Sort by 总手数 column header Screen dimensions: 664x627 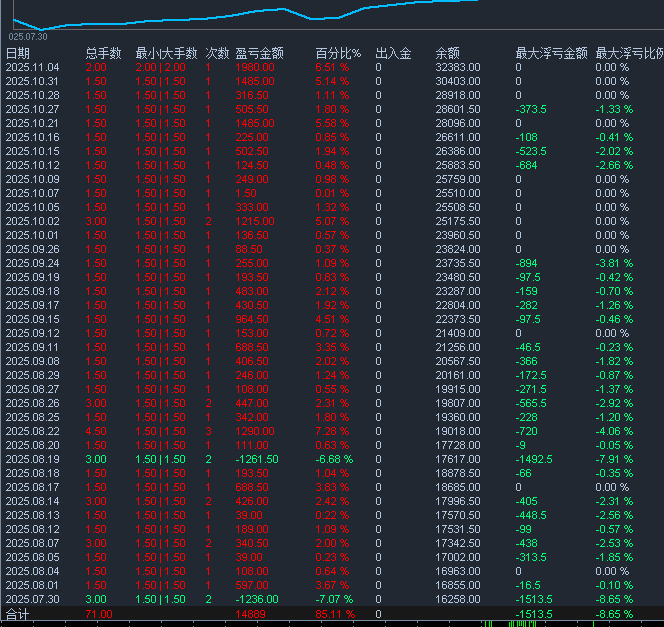click(x=103, y=53)
